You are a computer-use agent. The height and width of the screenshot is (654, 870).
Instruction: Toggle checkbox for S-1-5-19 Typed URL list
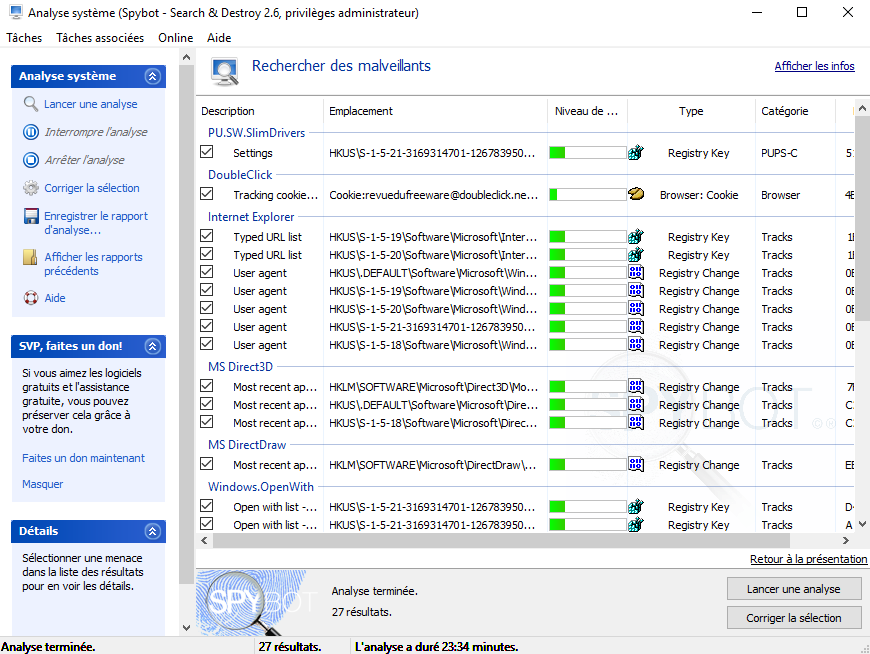[206, 236]
